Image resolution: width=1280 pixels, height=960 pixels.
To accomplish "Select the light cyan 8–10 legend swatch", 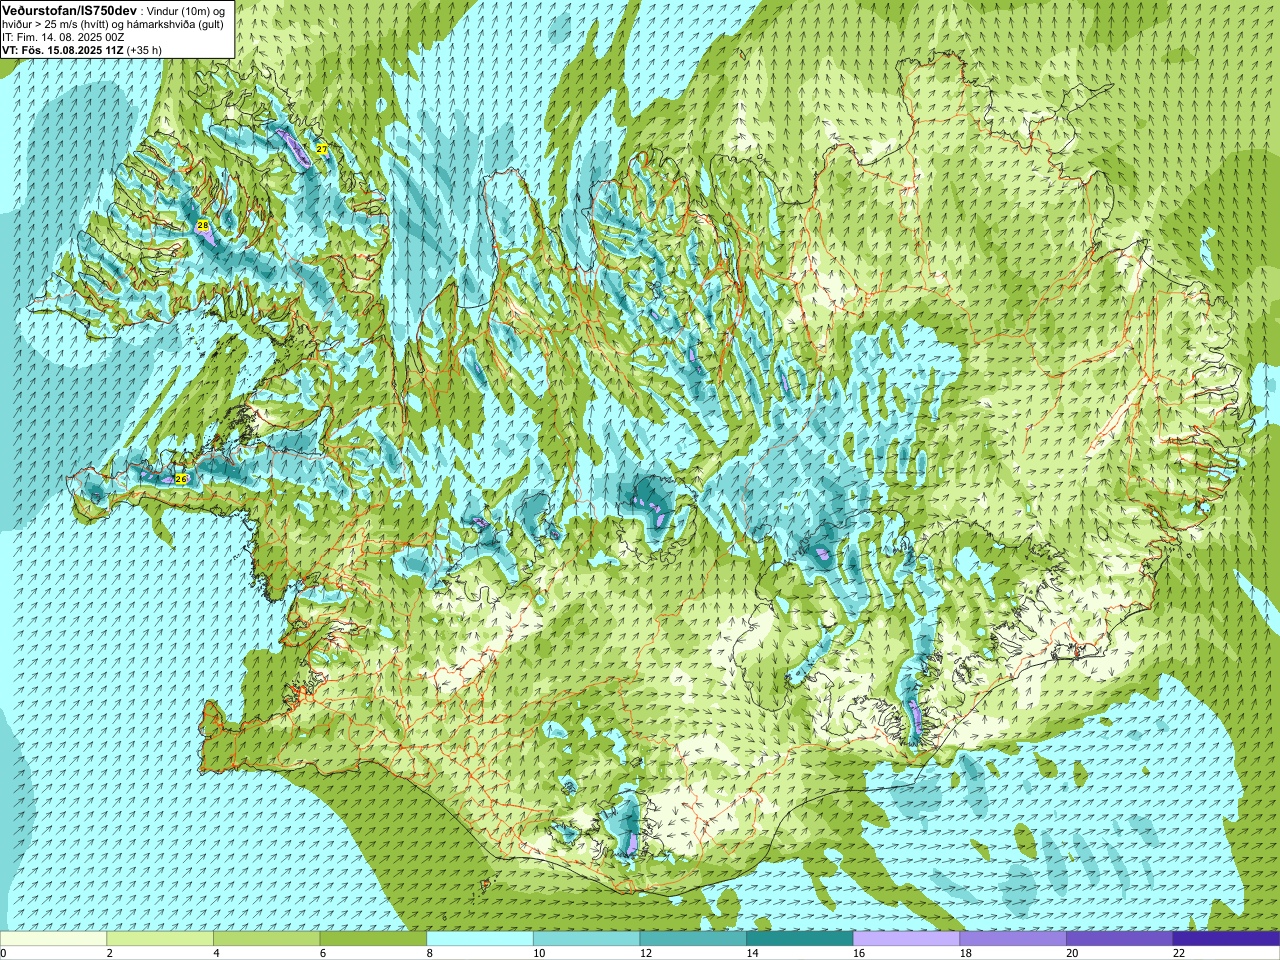I will (x=480, y=939).
